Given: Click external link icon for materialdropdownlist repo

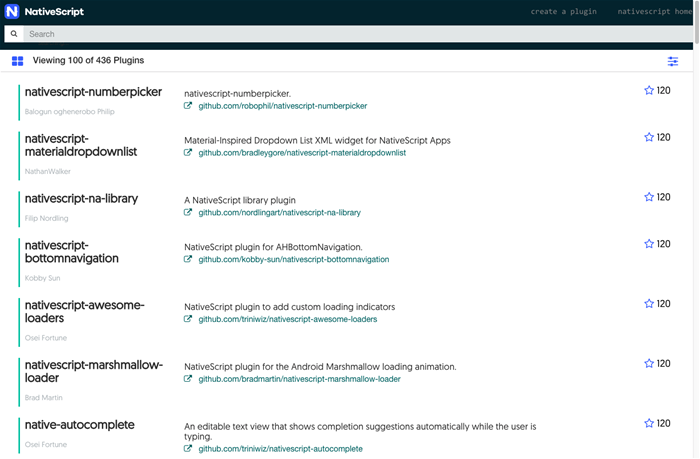Looking at the screenshot, I should pos(188,153).
